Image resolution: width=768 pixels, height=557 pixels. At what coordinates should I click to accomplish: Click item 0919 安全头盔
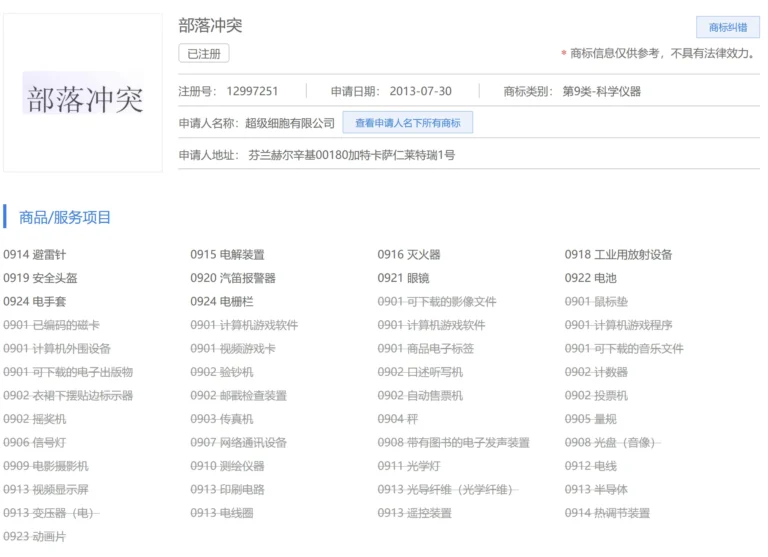click(x=41, y=278)
